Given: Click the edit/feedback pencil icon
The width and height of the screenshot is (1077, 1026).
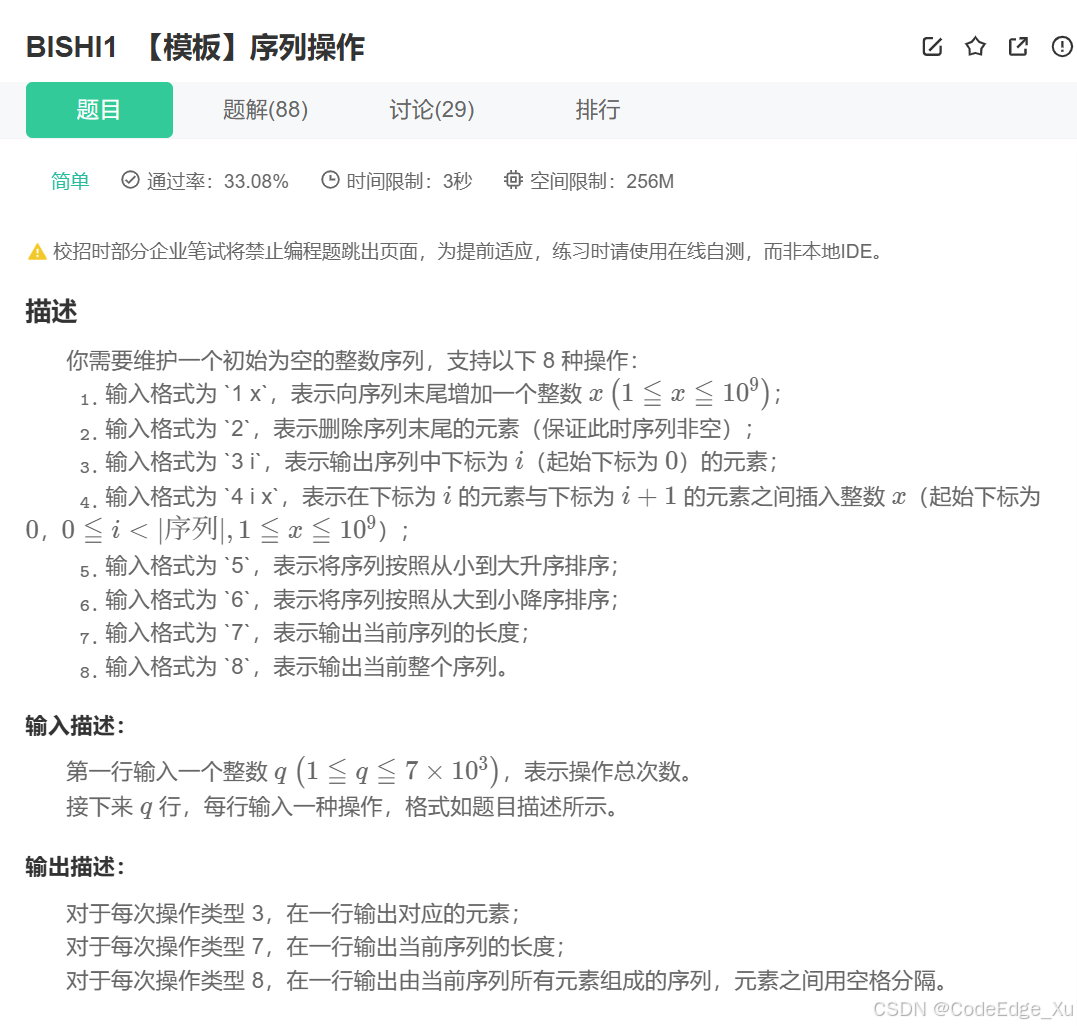Looking at the screenshot, I should [932, 46].
